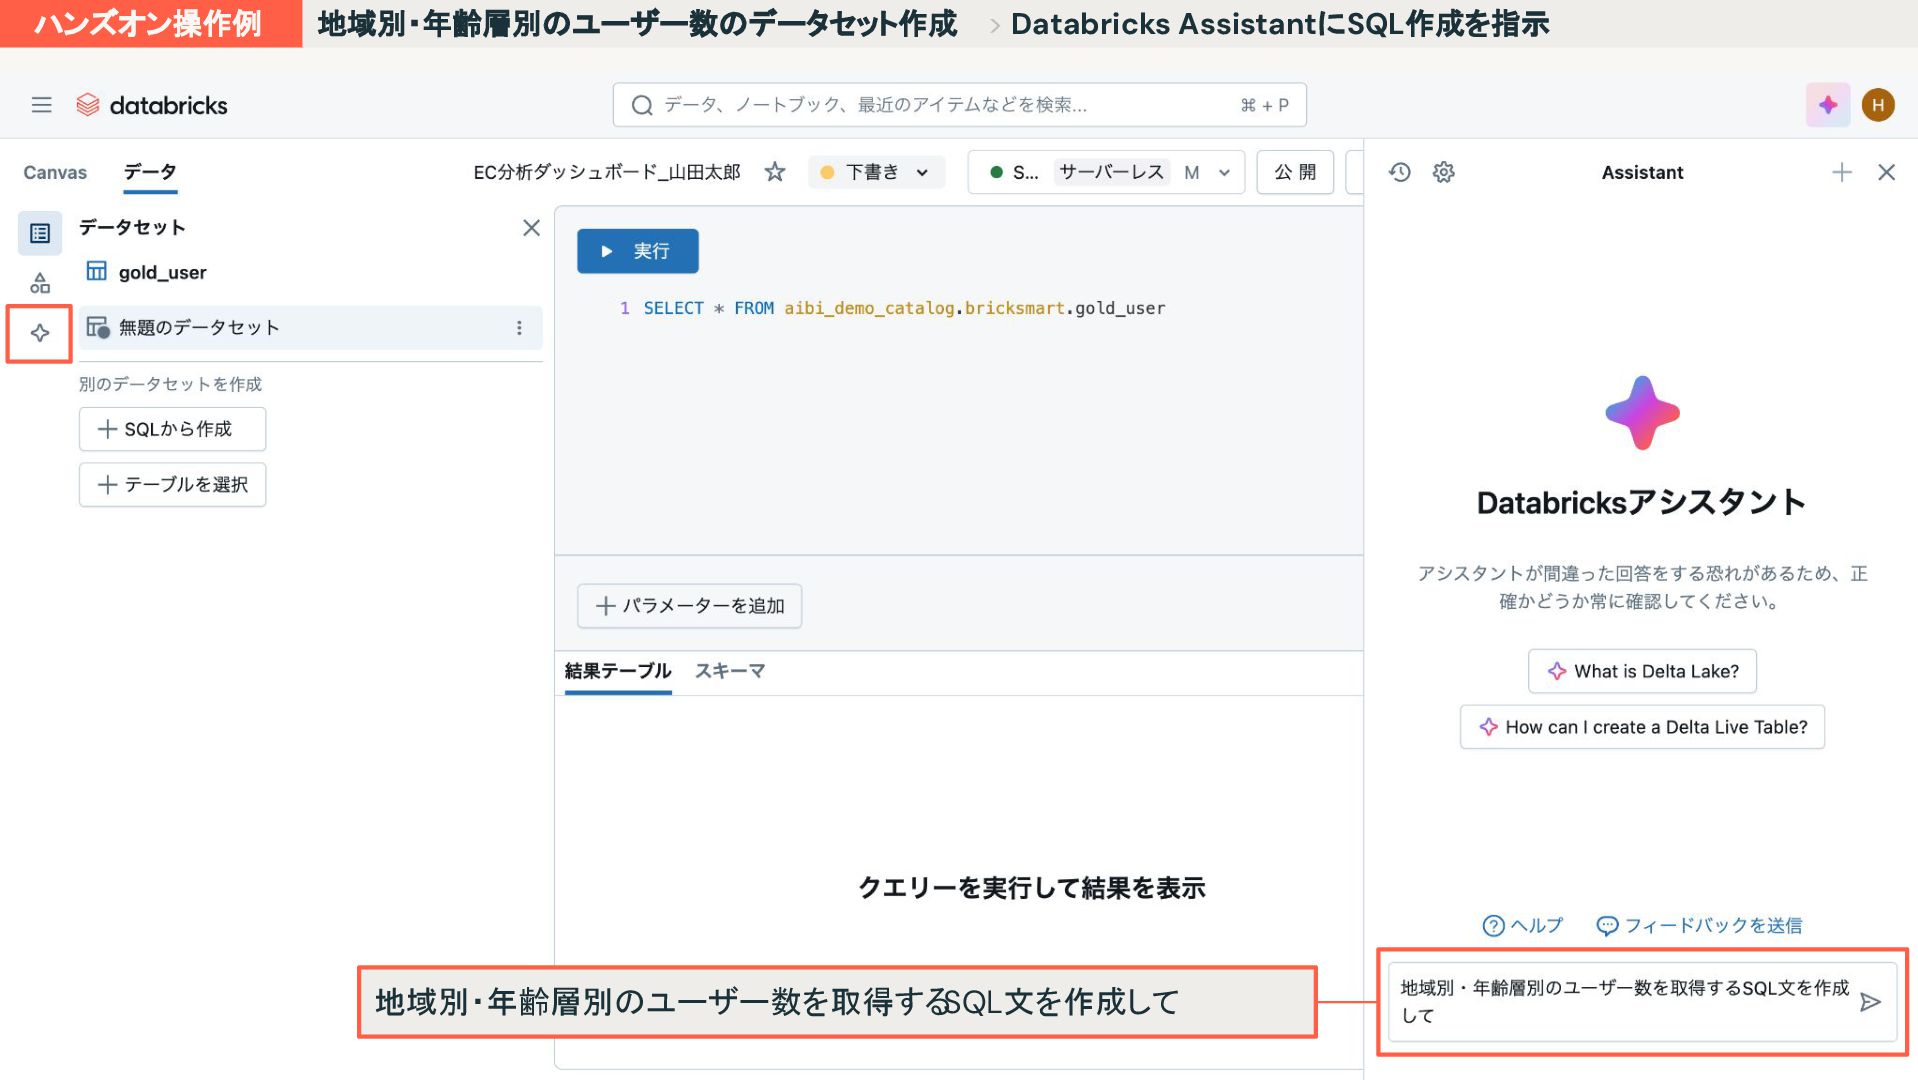This screenshot has width=1918, height=1080.
Task: Click the Assistant panel title
Action: click(1642, 172)
